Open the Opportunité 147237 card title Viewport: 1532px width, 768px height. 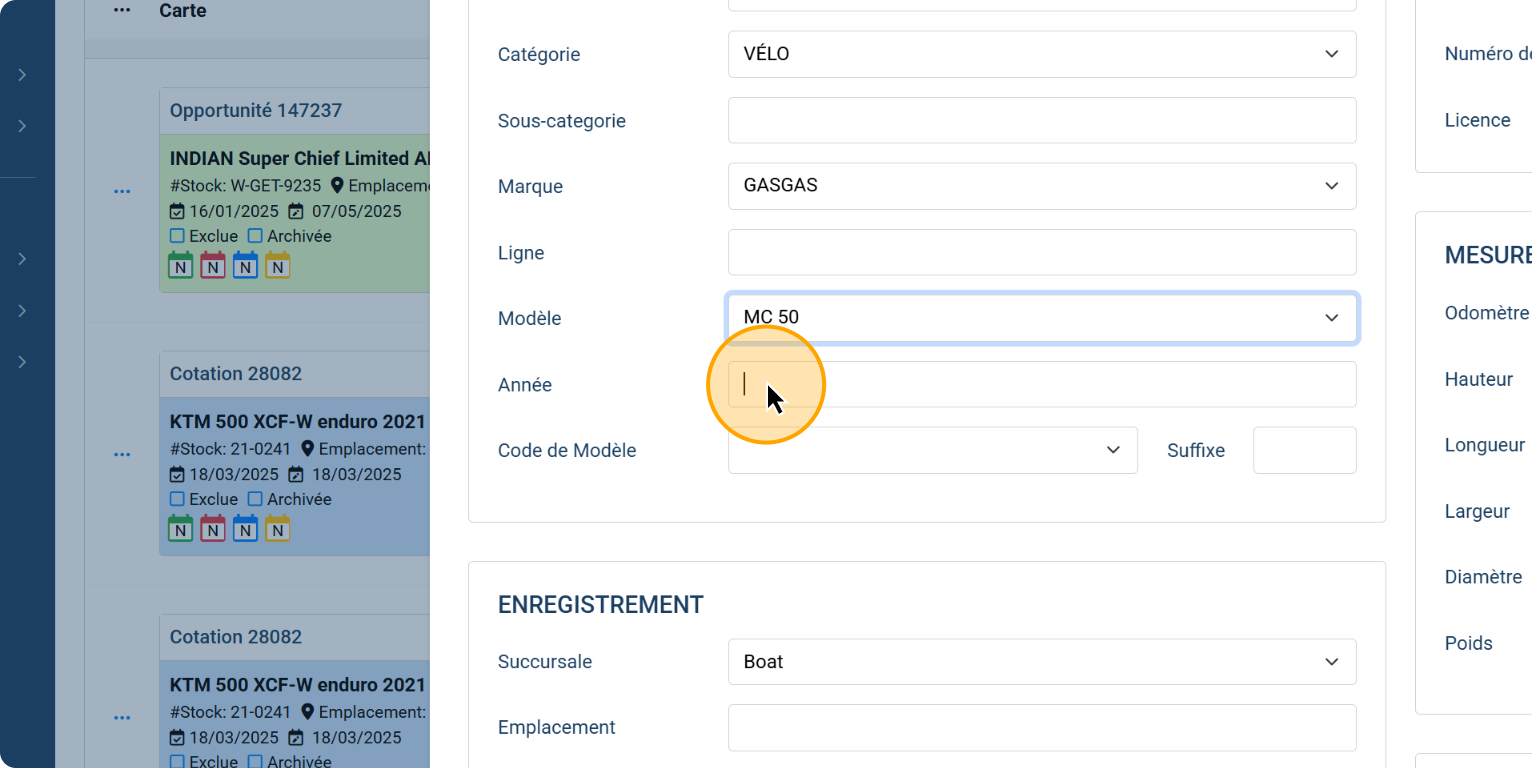[x=256, y=110]
